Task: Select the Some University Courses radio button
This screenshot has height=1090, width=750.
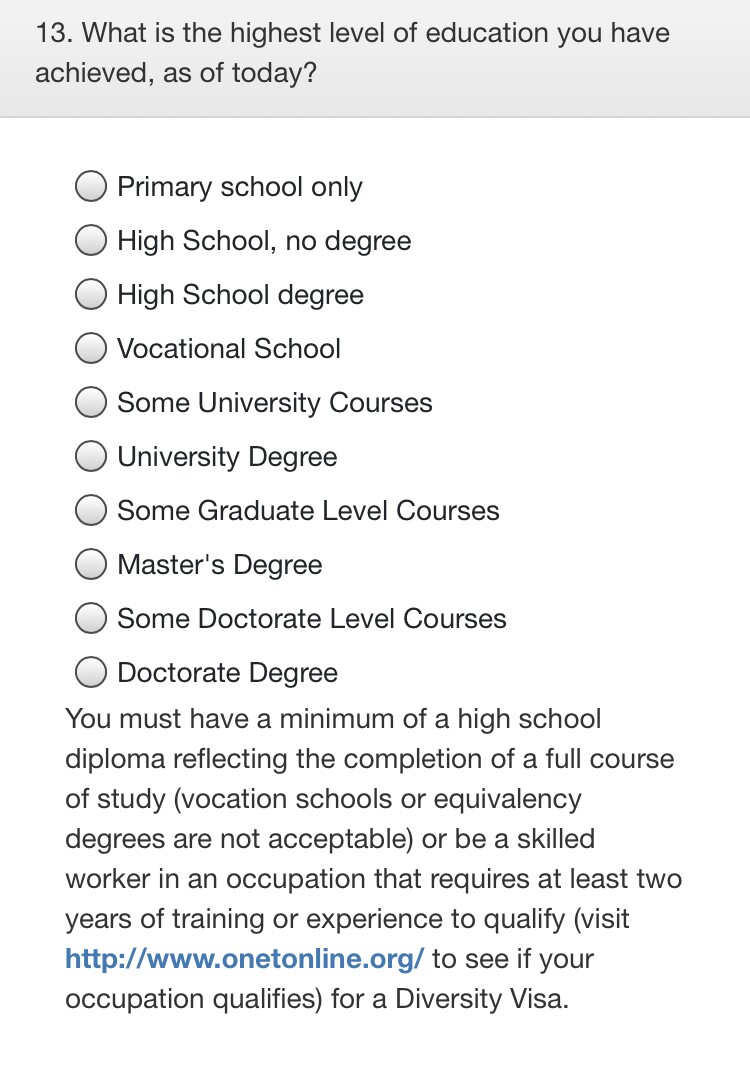Action: click(91, 403)
